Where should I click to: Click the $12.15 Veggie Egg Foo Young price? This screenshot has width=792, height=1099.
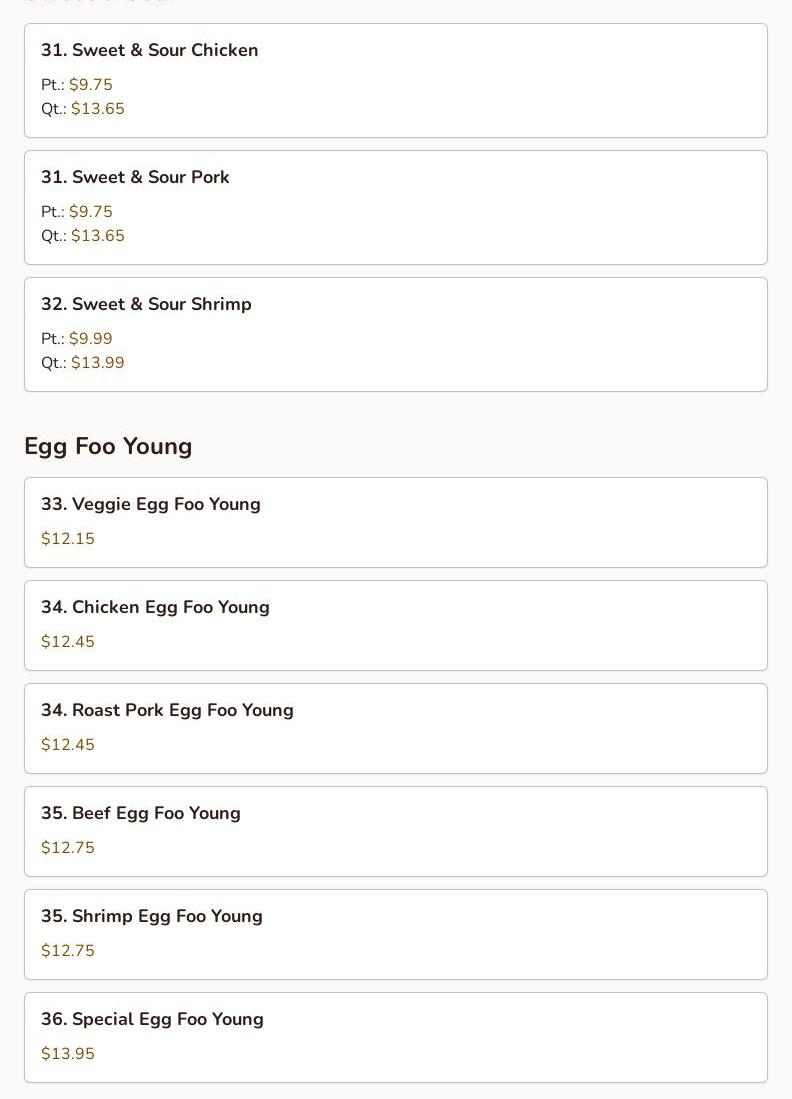click(x=68, y=538)
